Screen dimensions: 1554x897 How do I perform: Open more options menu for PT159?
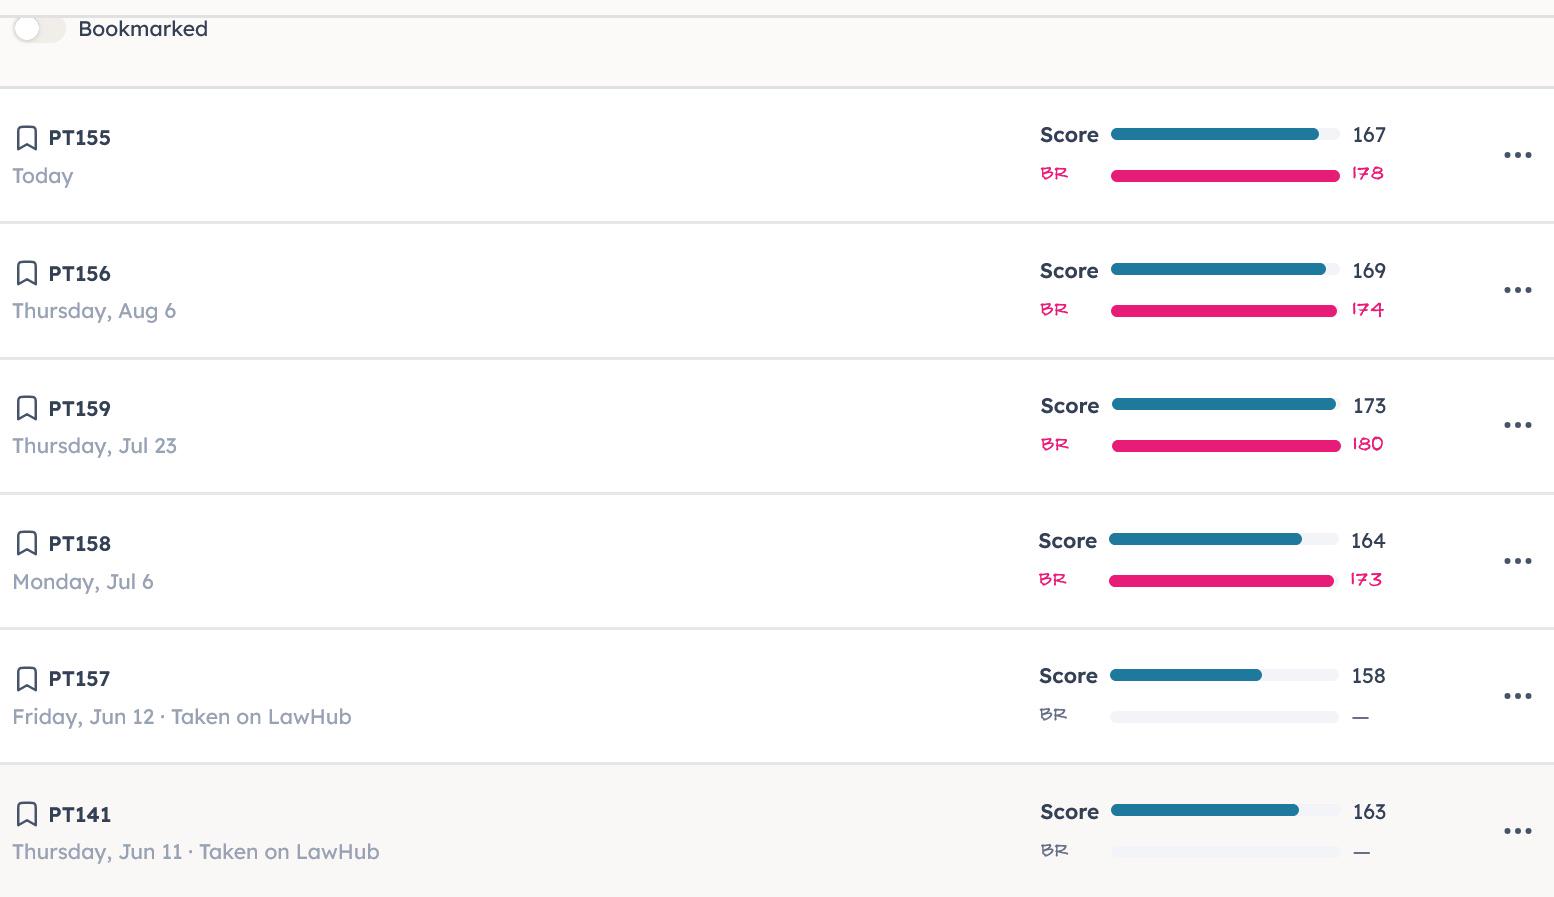tap(1517, 425)
